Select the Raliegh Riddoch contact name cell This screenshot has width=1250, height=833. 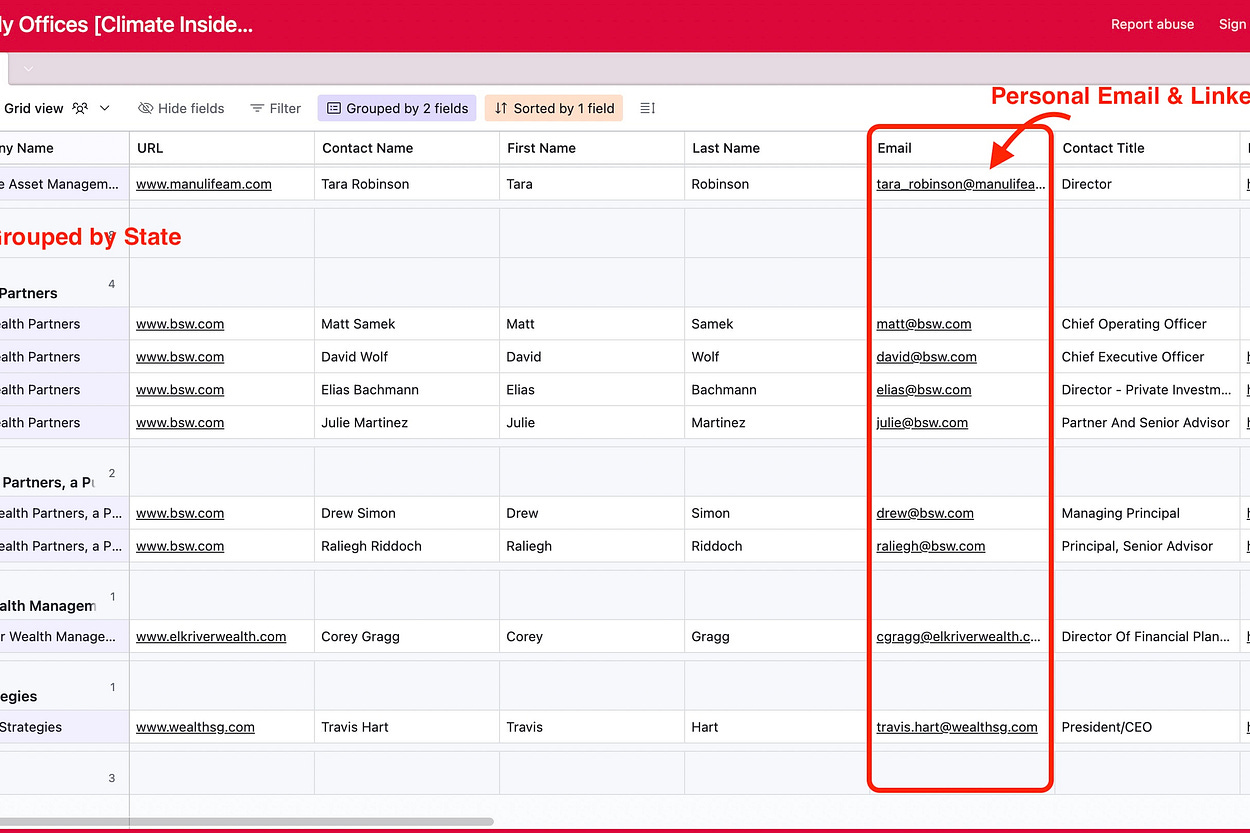pos(407,546)
